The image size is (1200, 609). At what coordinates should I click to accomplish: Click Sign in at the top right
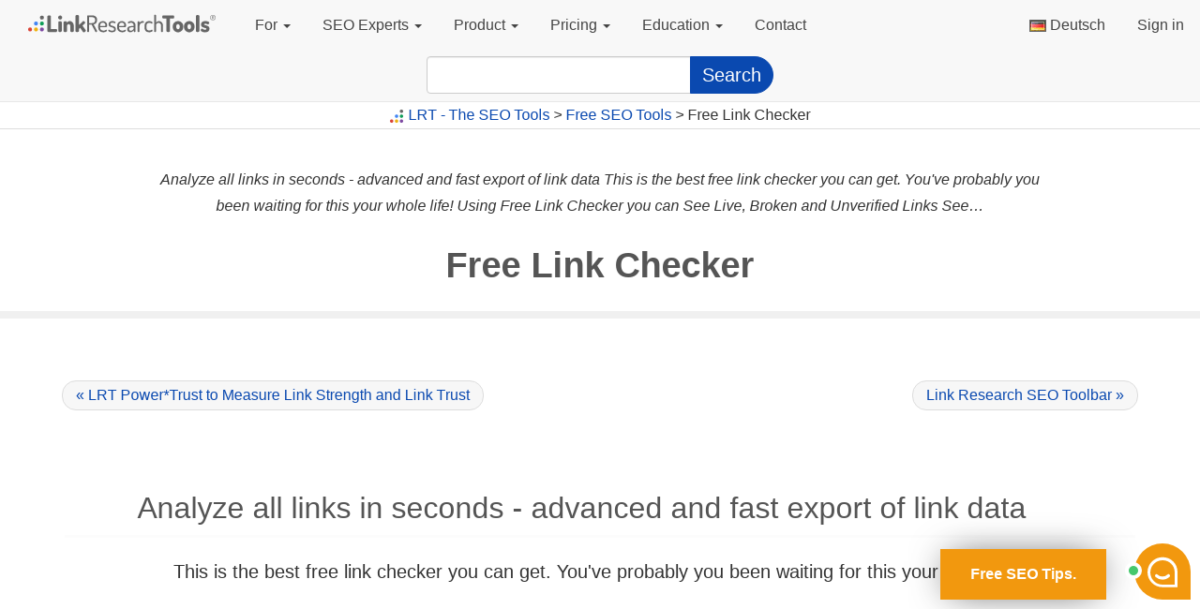[x=1159, y=24]
